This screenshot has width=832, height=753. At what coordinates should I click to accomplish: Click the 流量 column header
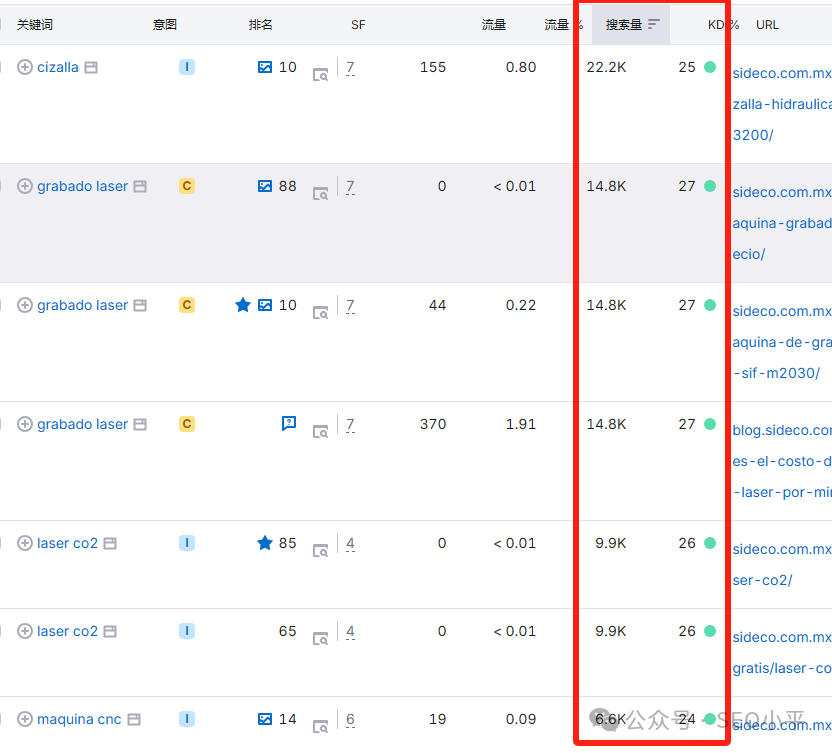[493, 24]
